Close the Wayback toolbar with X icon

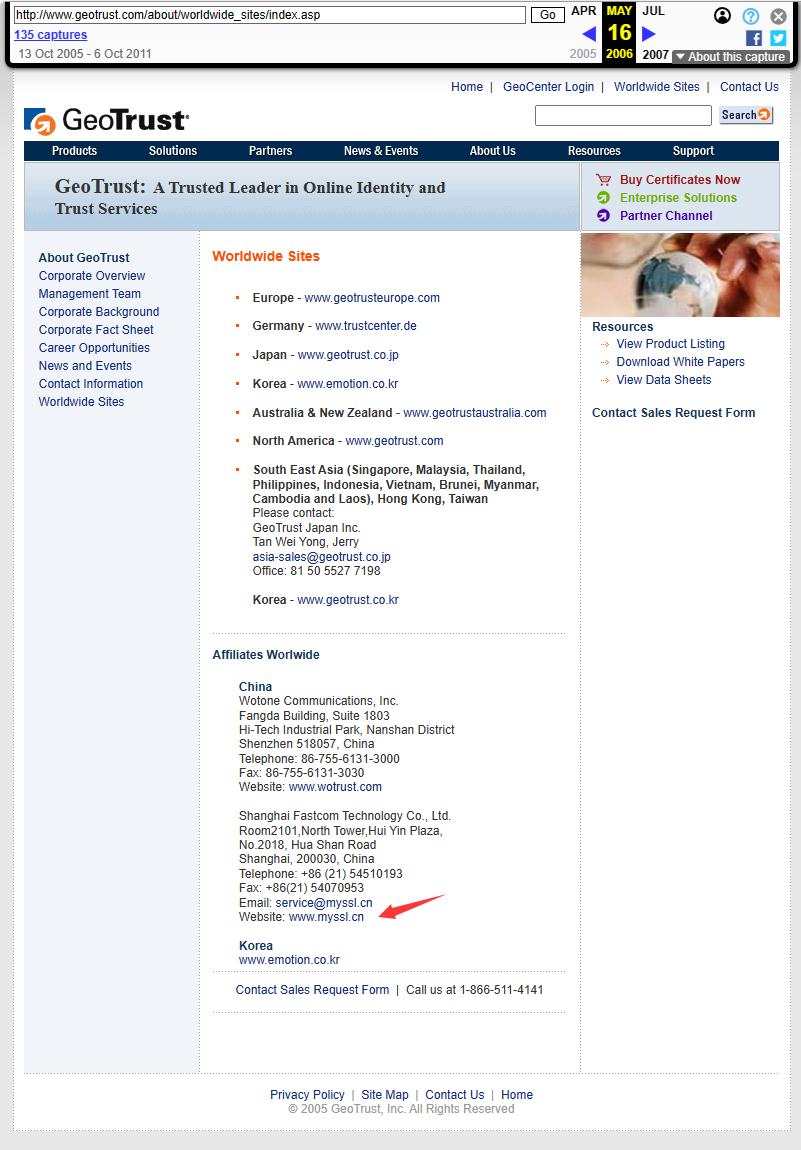coord(778,15)
